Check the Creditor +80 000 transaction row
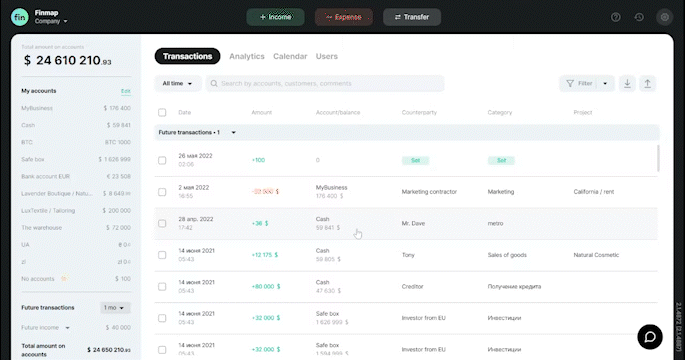The height and width of the screenshot is (360, 685). click(162, 287)
